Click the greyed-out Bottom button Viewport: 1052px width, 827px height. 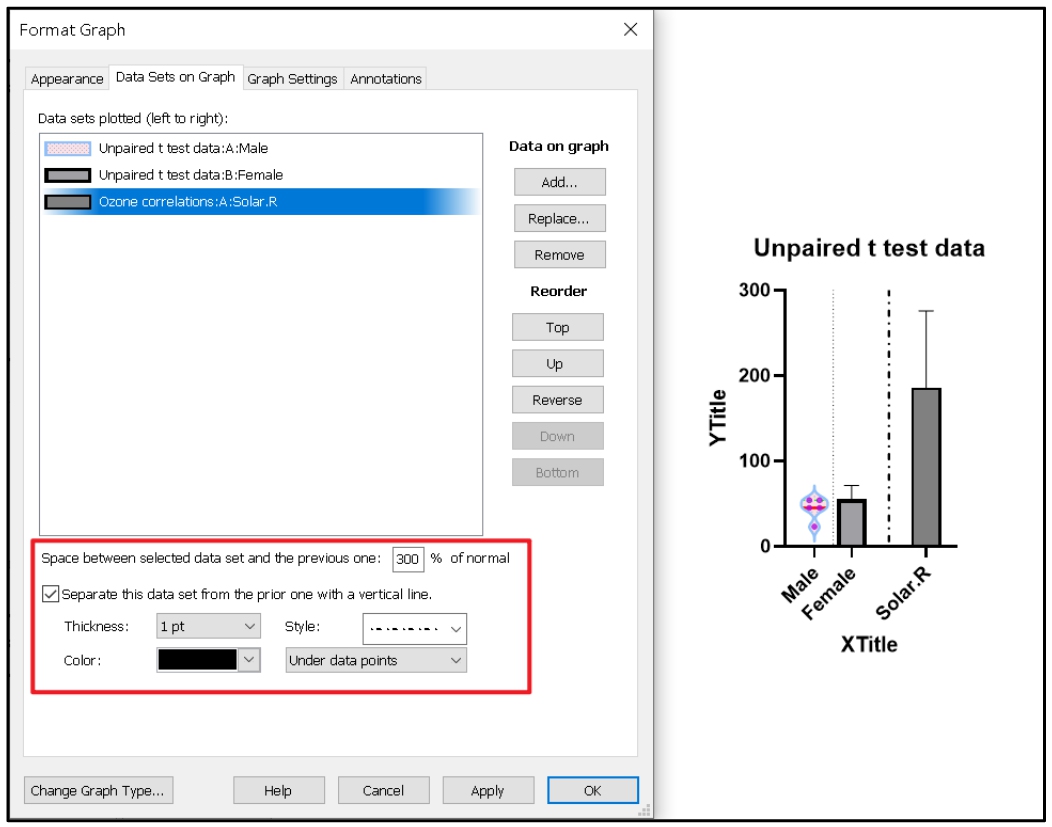point(558,472)
